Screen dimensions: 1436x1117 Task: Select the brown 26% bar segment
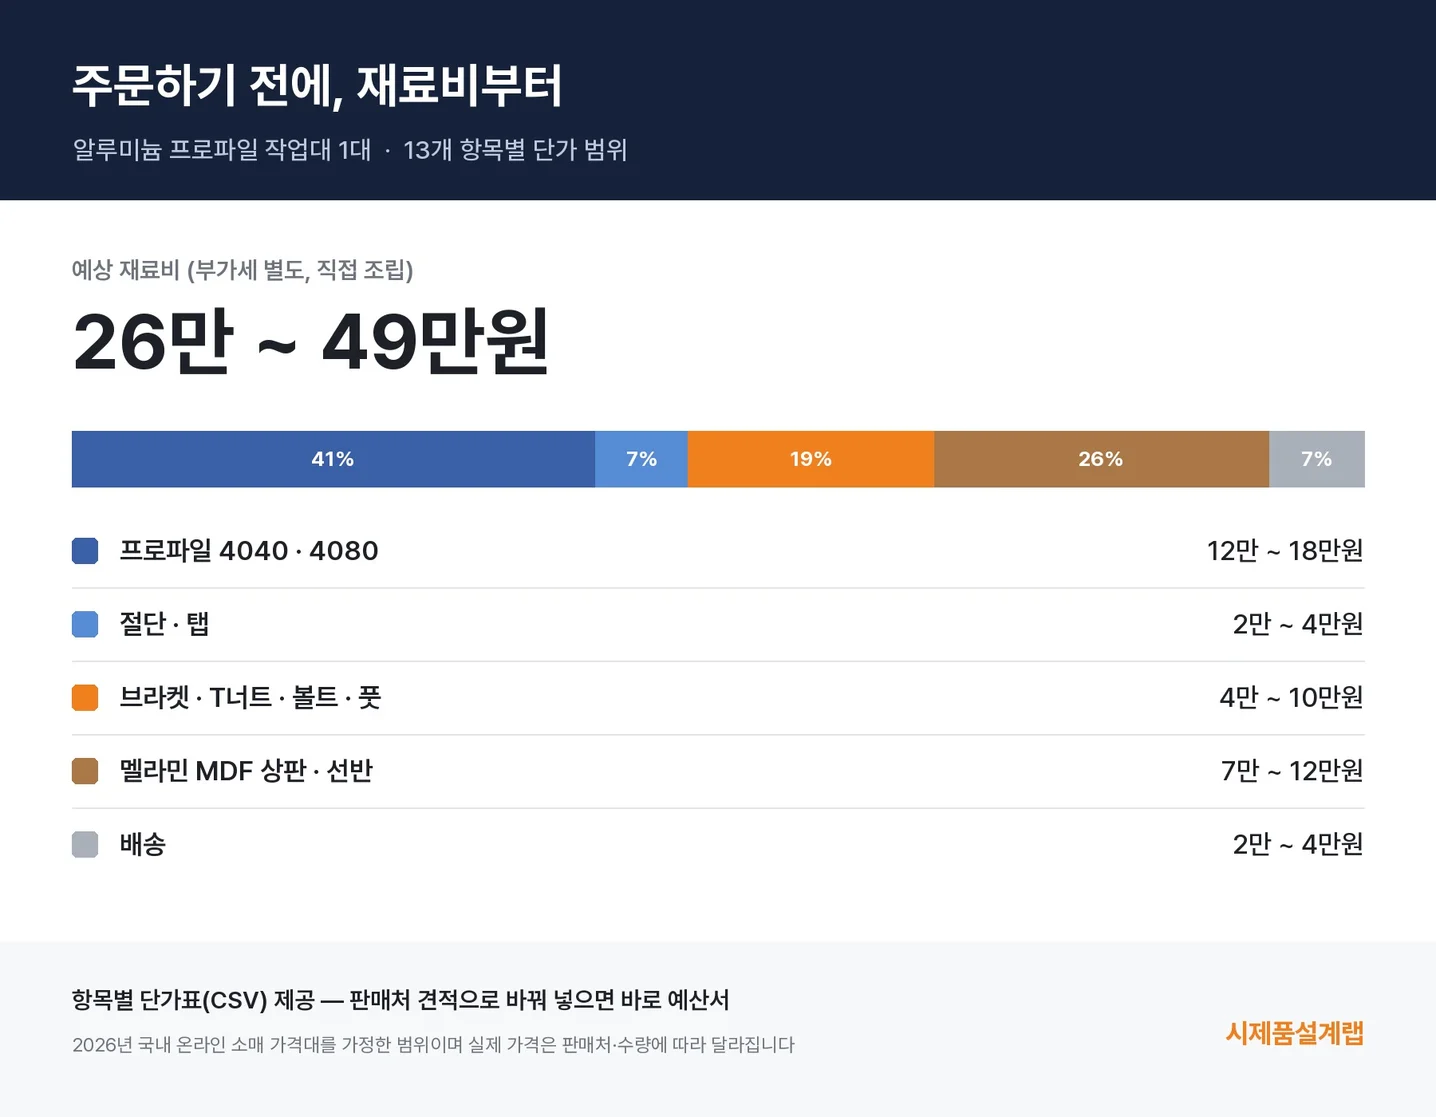[x=1102, y=459]
